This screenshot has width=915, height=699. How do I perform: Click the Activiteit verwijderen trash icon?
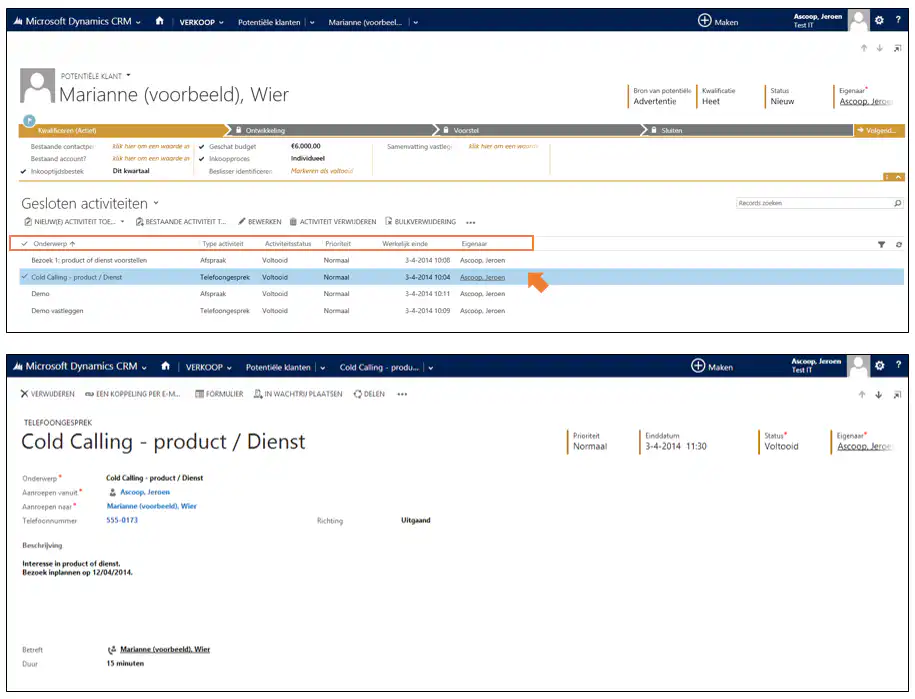[293, 222]
